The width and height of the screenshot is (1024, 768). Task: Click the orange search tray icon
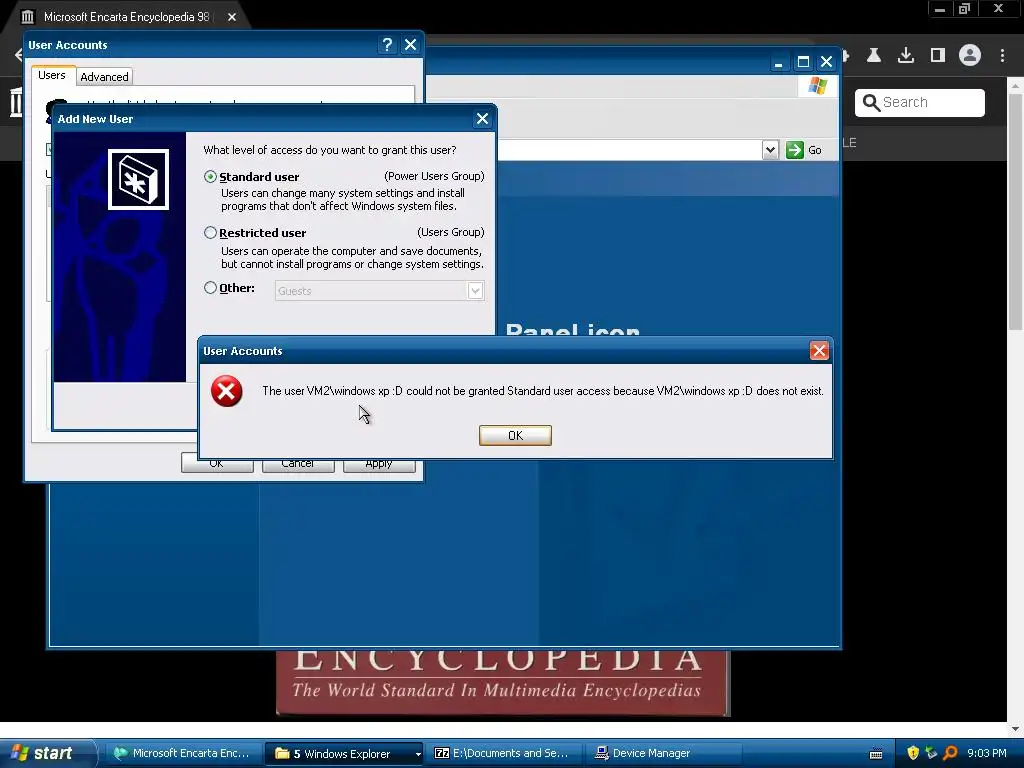pos(950,753)
